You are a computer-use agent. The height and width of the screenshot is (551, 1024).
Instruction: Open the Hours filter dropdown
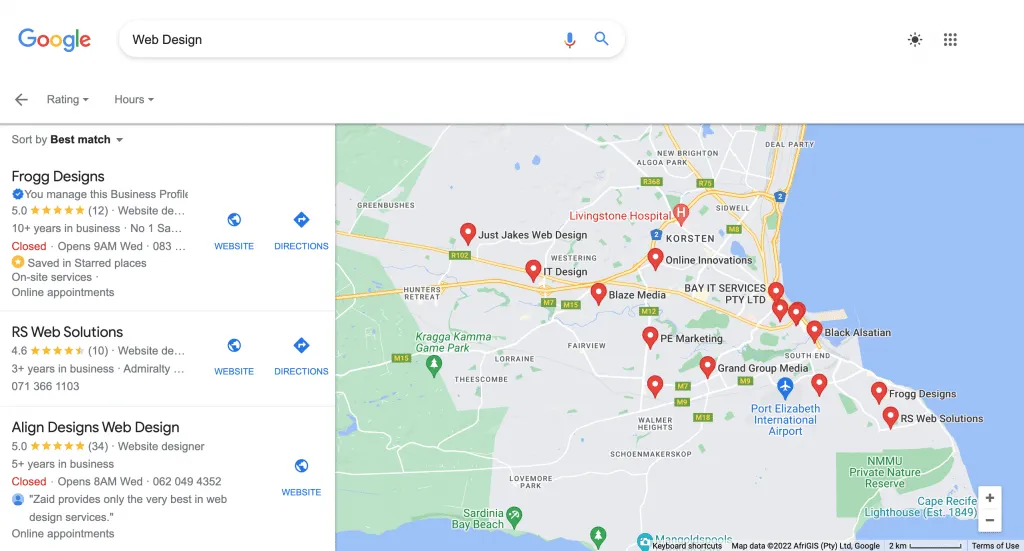tap(134, 99)
